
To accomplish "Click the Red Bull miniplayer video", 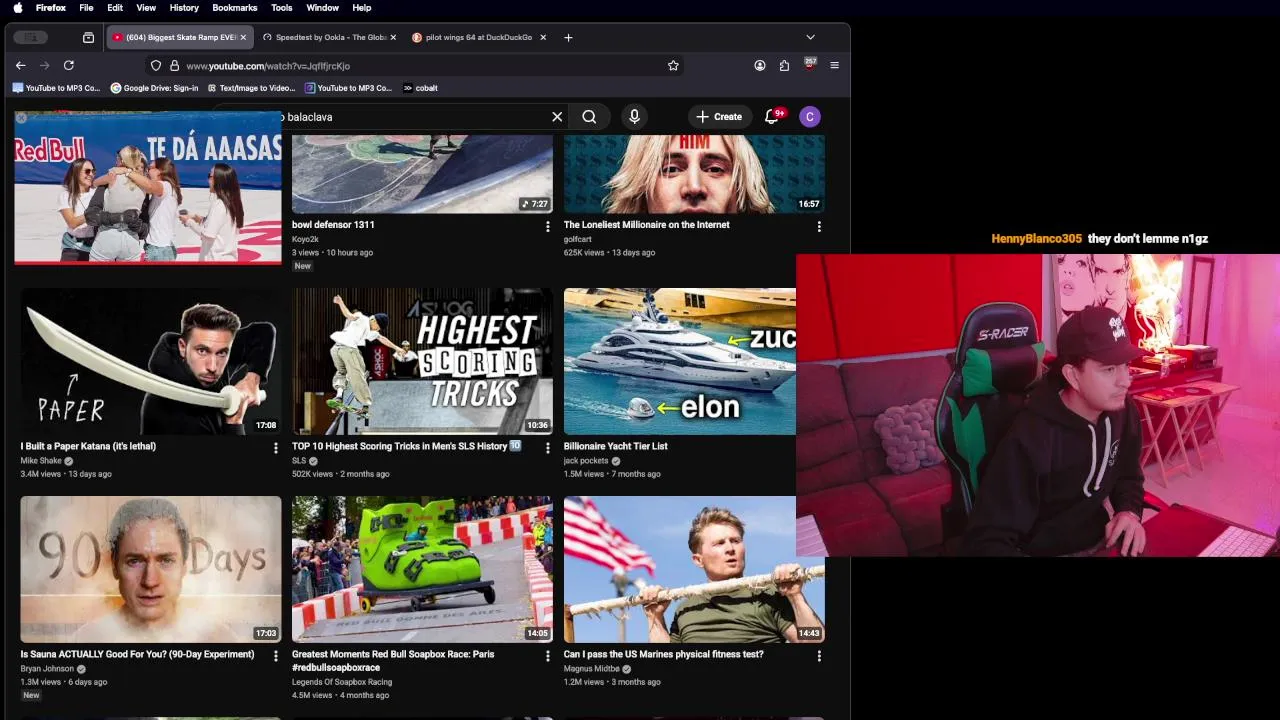I will (148, 190).
